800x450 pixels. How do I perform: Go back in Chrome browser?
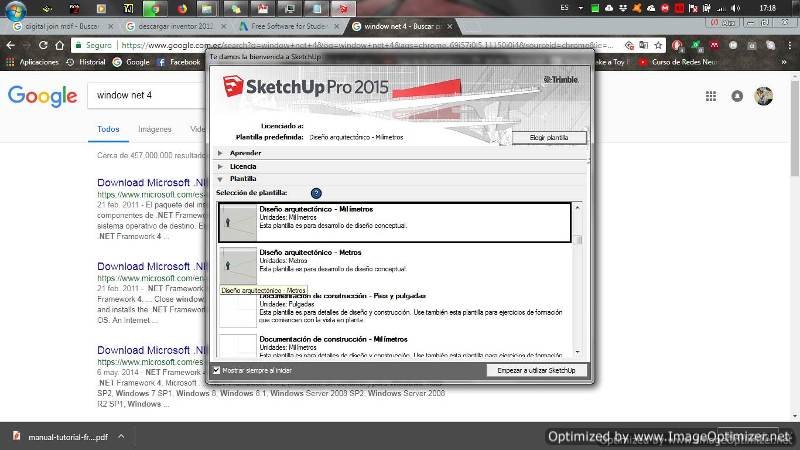click(11, 45)
